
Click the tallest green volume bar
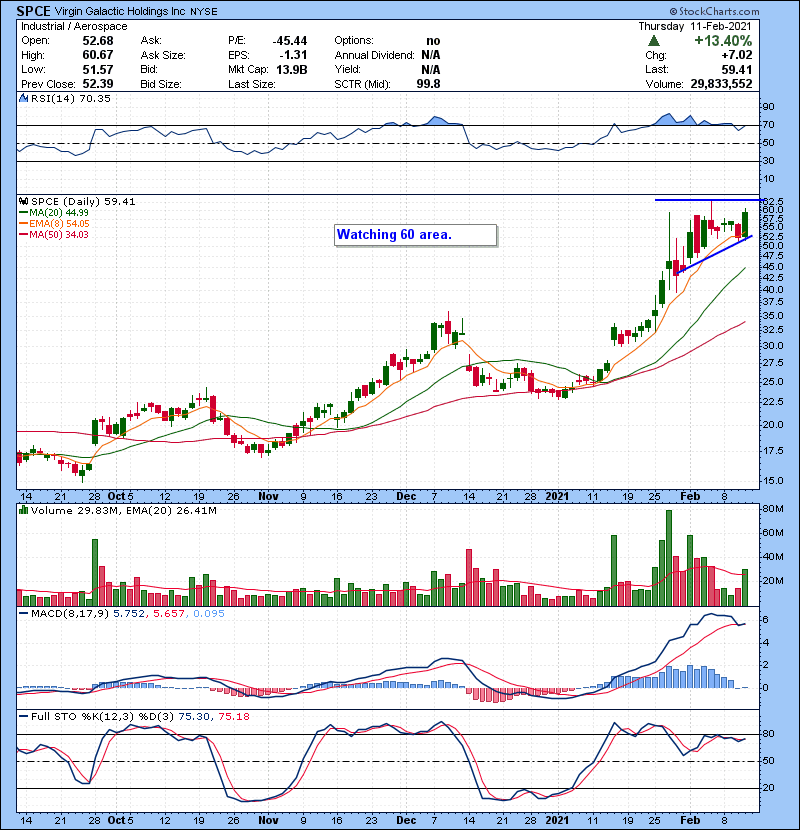click(x=669, y=558)
